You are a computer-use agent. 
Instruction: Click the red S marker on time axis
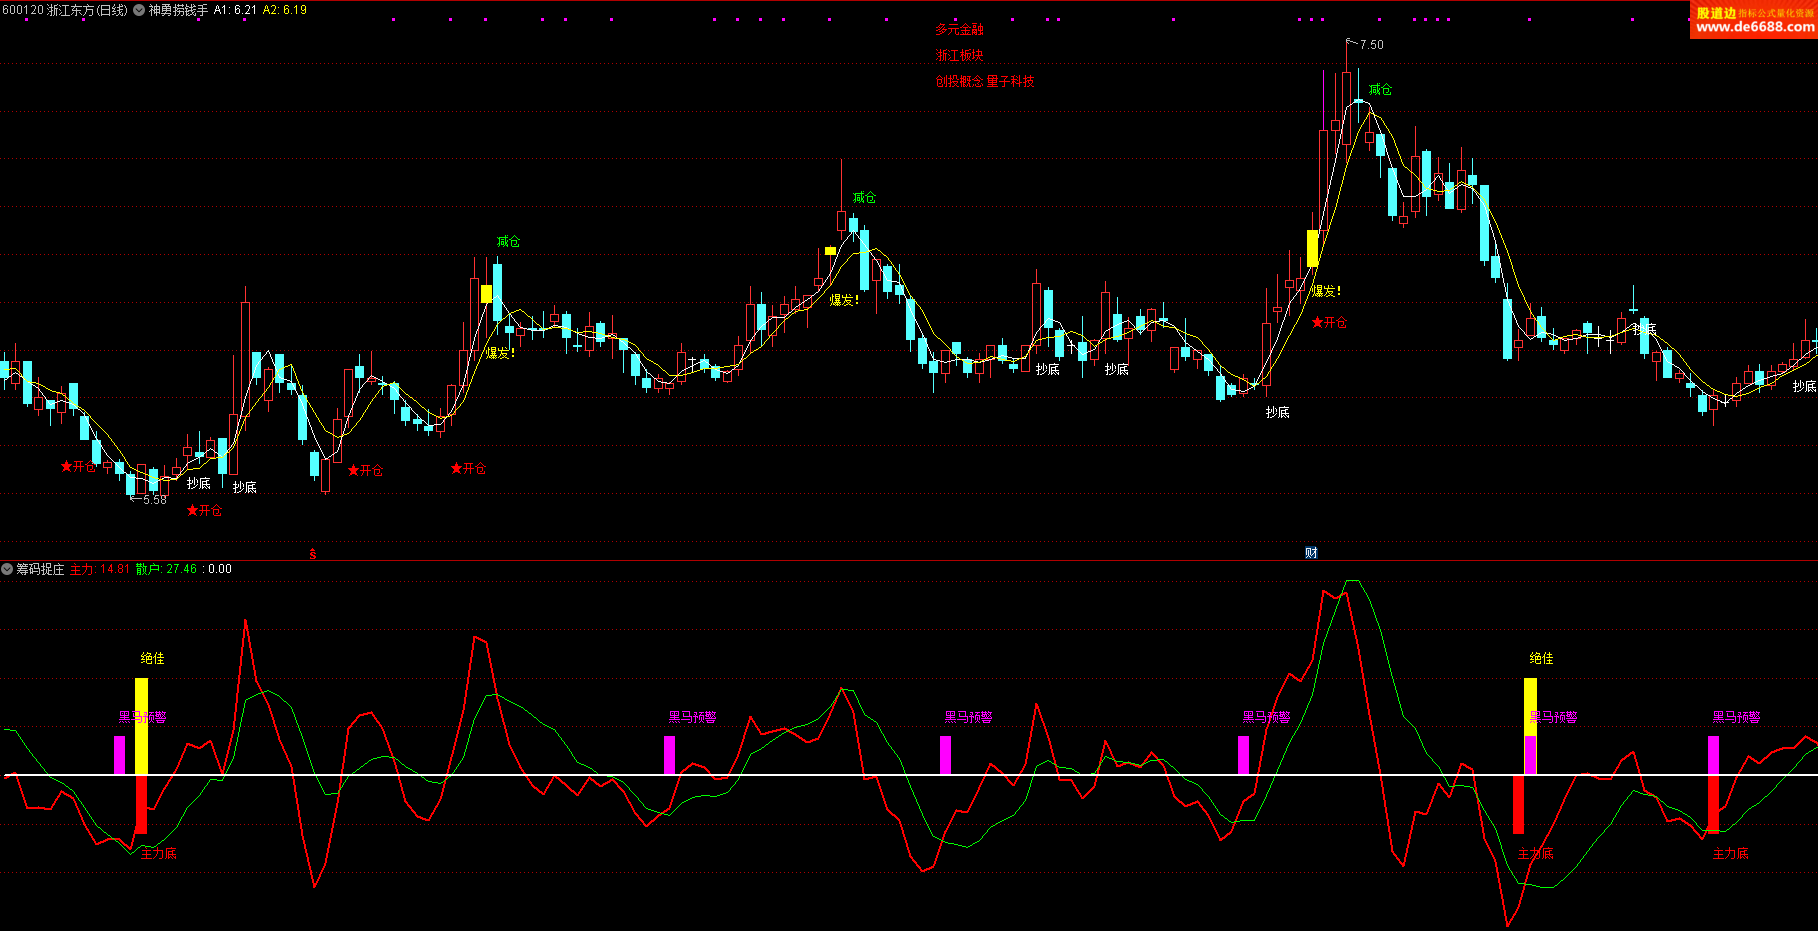313,553
